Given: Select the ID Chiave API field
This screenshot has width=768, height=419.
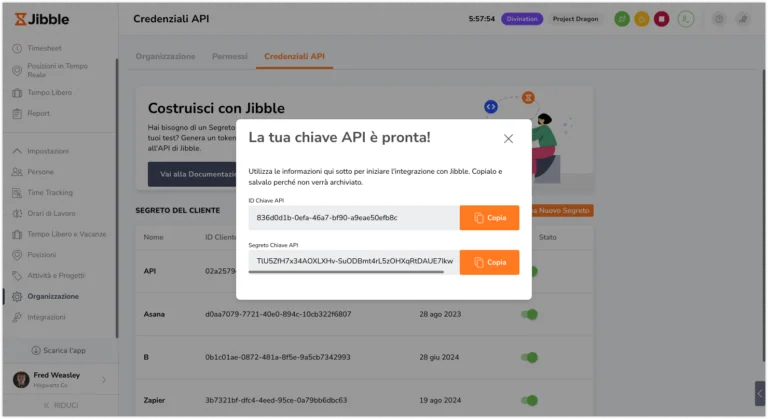Looking at the screenshot, I should pos(354,218).
